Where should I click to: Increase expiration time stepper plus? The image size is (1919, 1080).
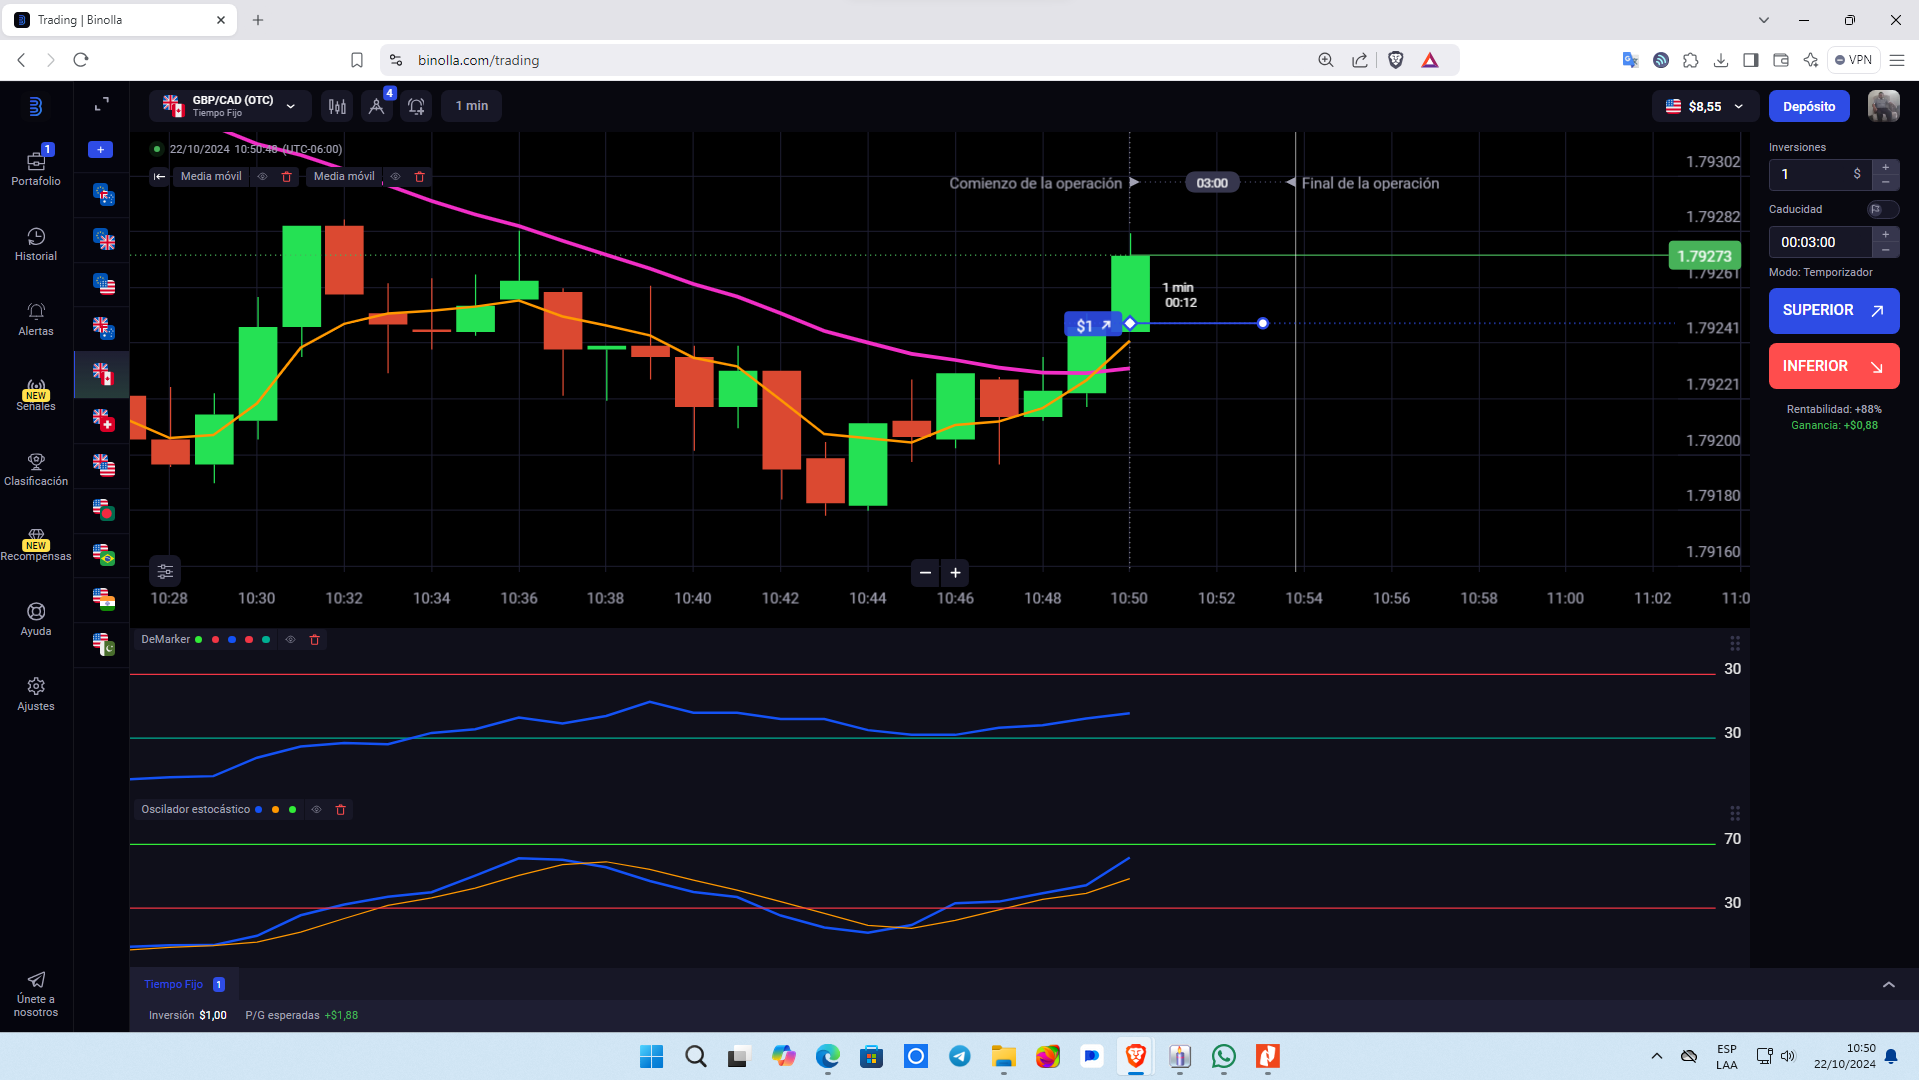click(1886, 235)
